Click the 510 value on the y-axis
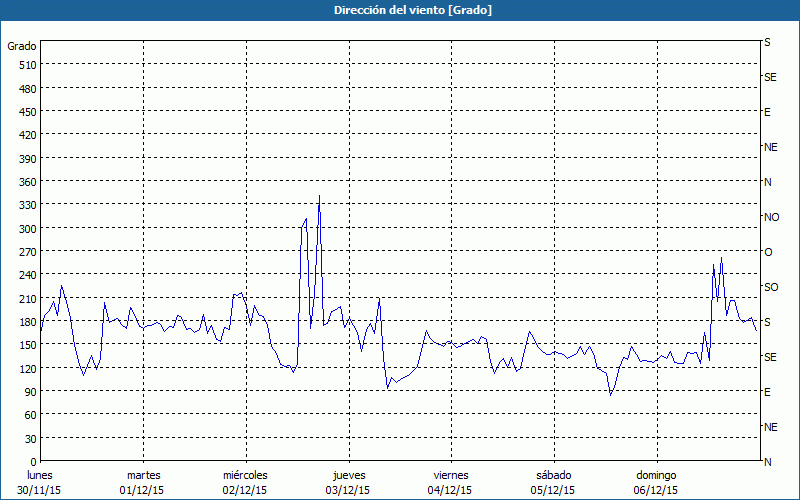Screen dimensions: 800x500 coord(27,65)
